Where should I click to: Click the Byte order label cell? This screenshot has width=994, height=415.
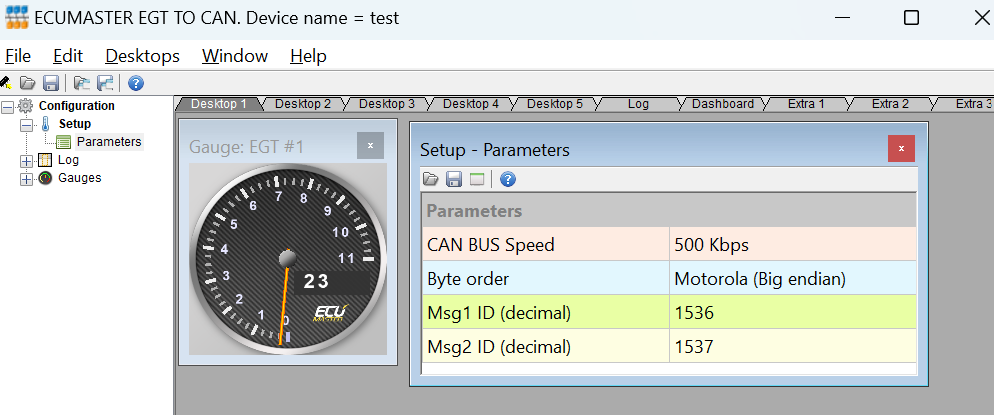pos(546,278)
